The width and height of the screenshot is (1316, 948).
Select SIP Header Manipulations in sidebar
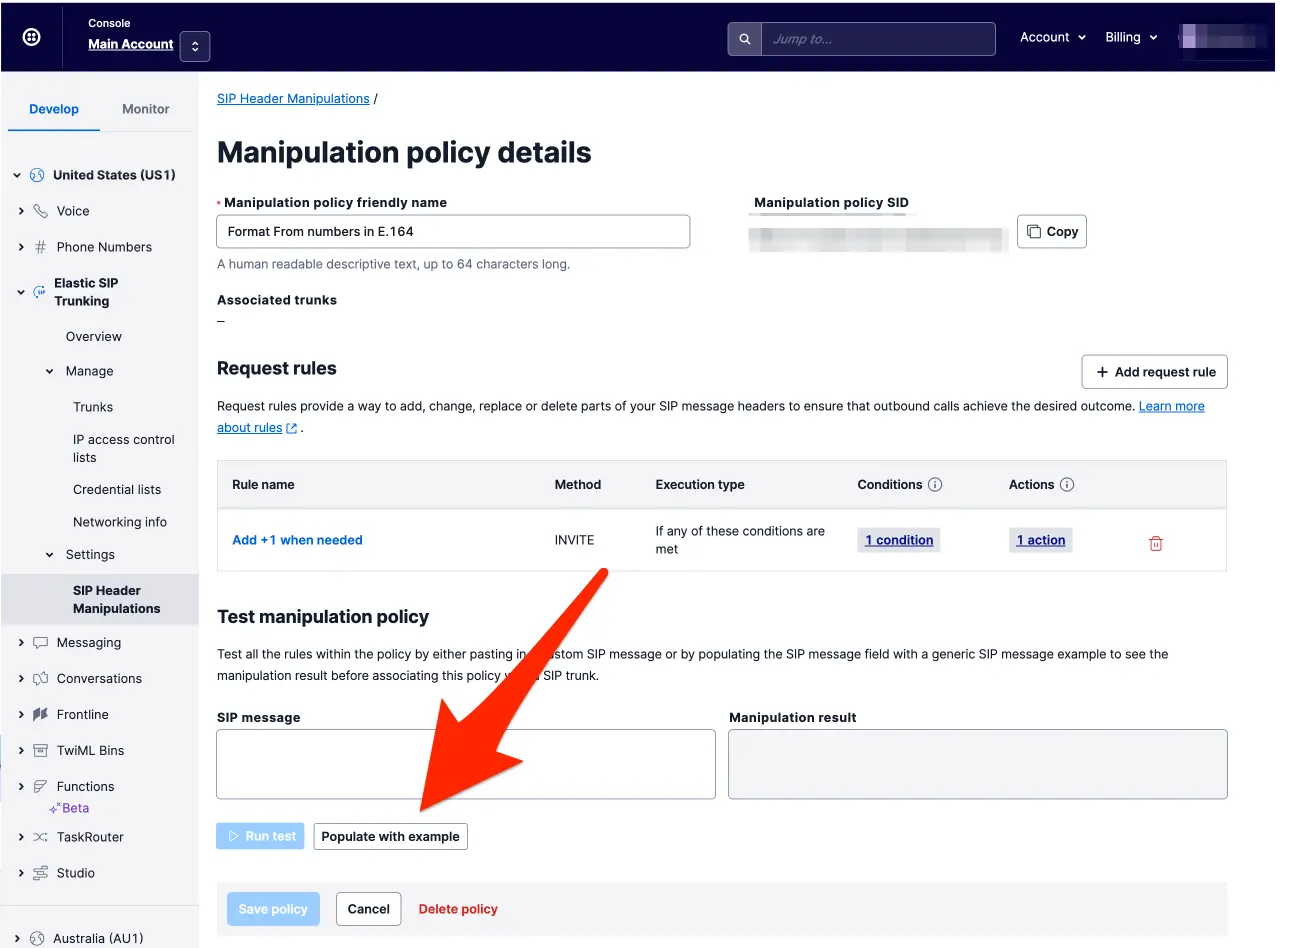(100, 599)
